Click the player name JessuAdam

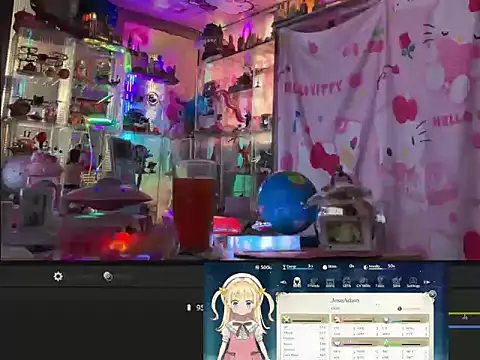click(345, 300)
